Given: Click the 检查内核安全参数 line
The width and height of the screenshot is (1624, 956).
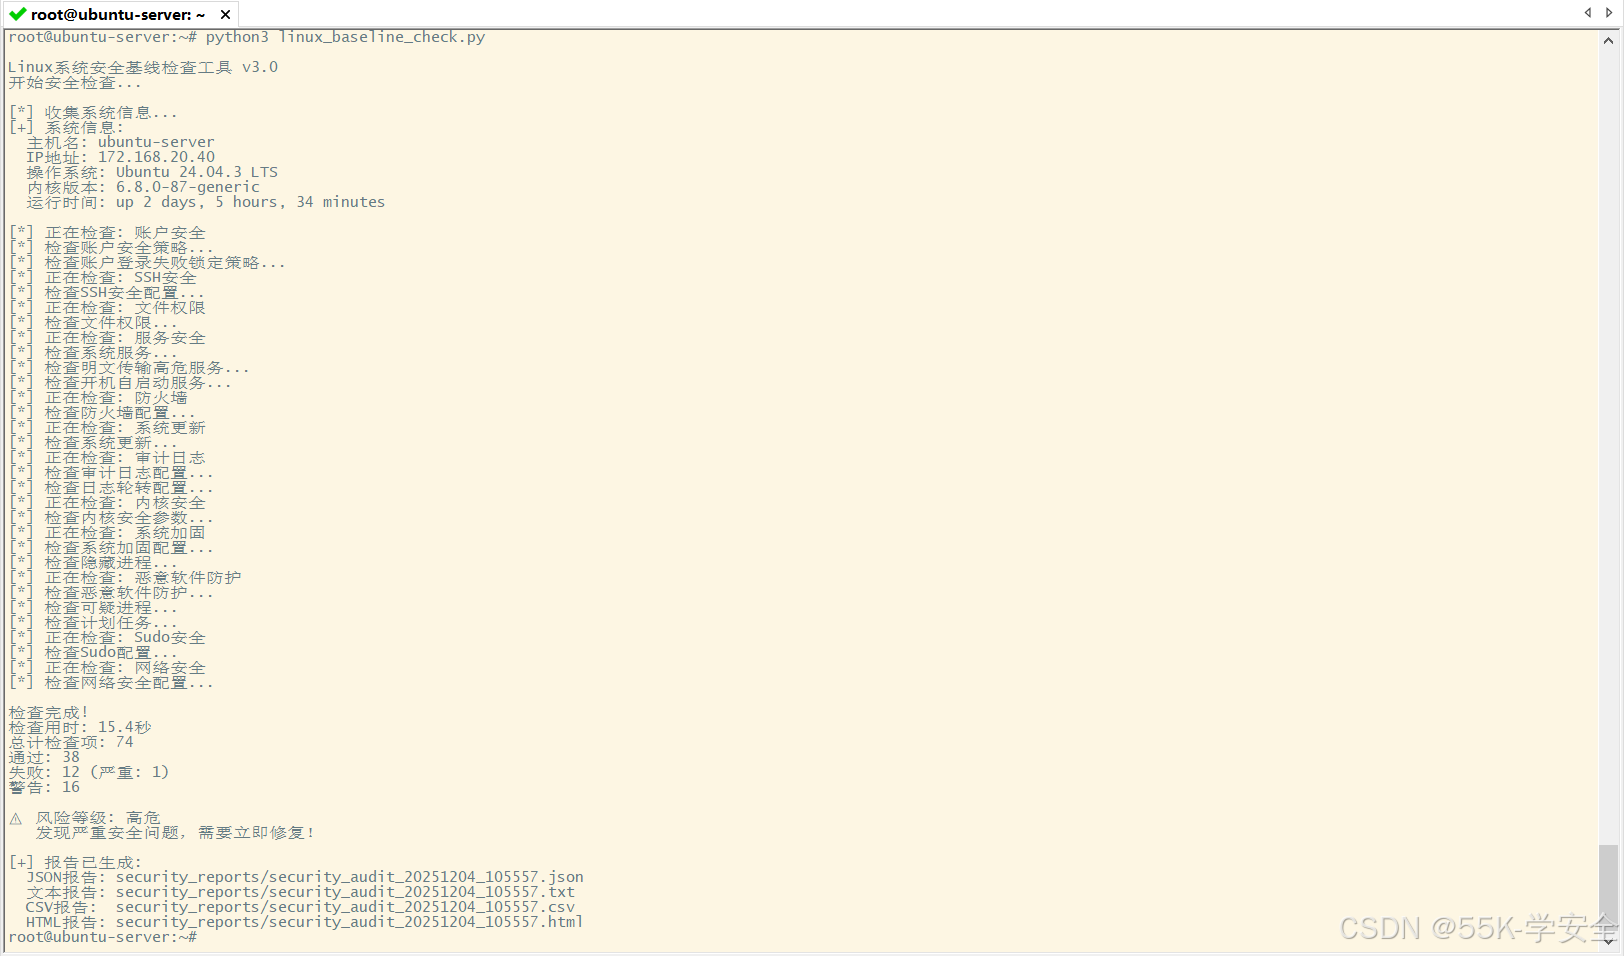Looking at the screenshot, I should click(x=112, y=517).
